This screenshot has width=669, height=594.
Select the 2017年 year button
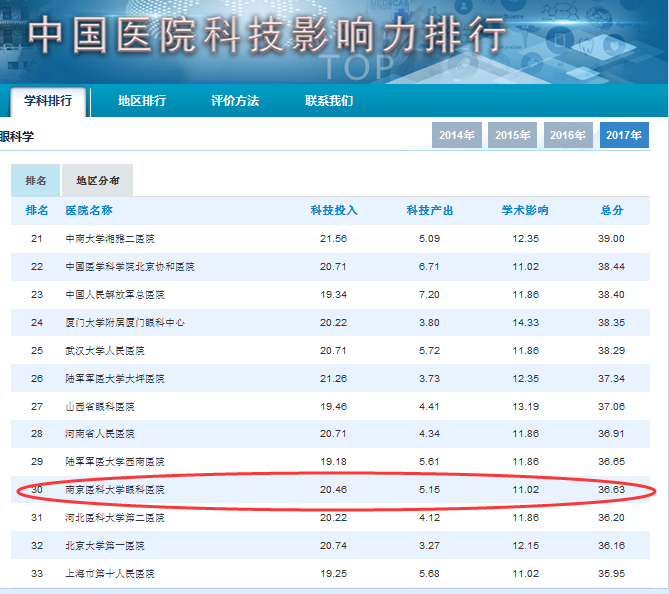624,135
